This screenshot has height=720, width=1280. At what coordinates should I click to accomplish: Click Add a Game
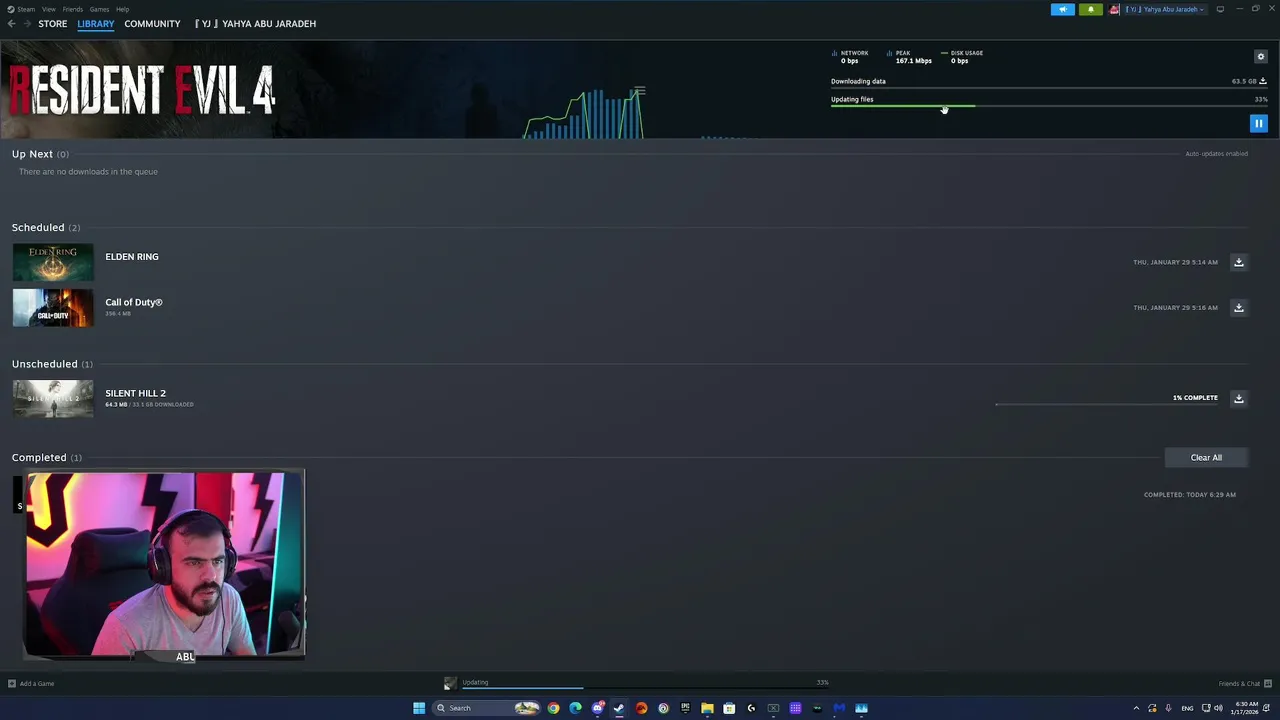31,684
